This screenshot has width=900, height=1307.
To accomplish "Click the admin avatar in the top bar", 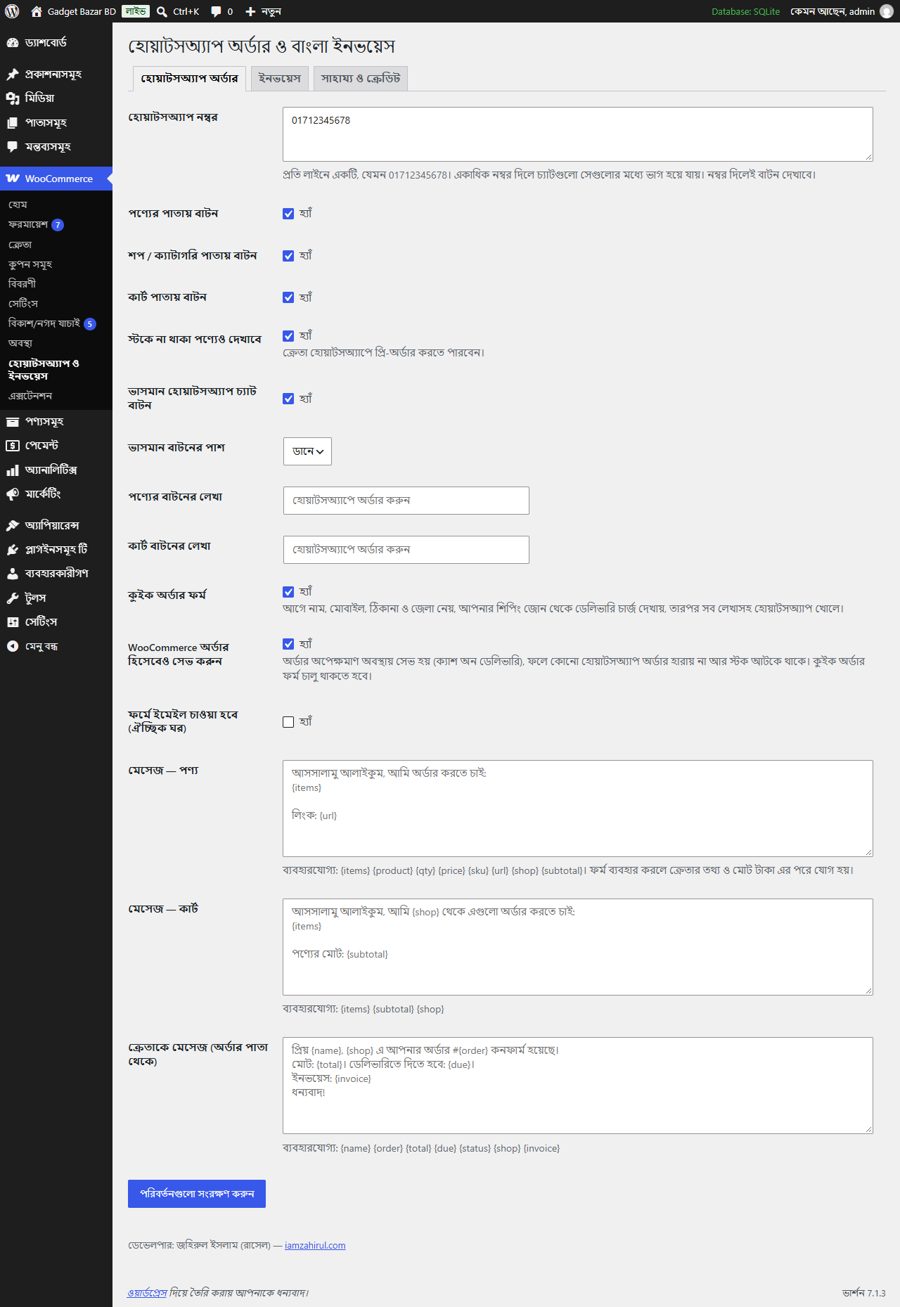I will coord(886,11).
